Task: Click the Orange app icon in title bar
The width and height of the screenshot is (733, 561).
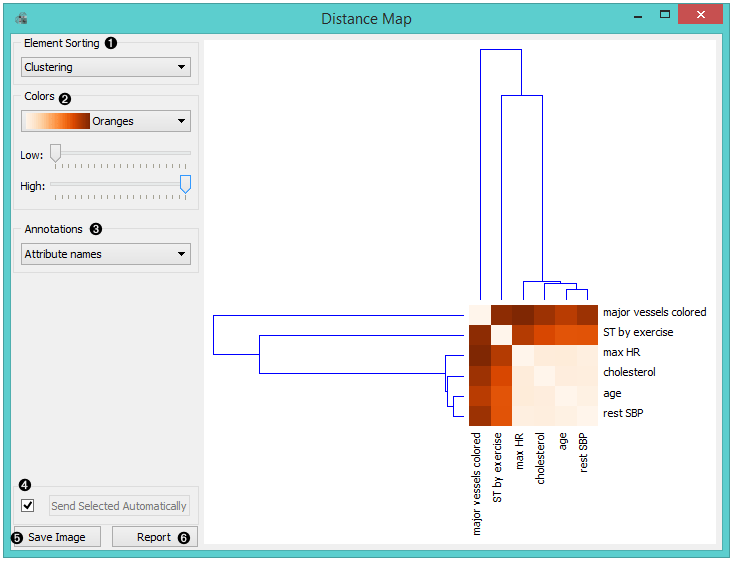Action: [22, 18]
